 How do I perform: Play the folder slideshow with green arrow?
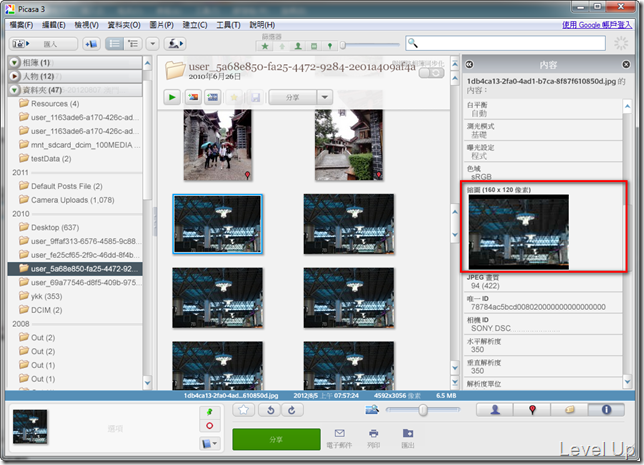[172, 97]
